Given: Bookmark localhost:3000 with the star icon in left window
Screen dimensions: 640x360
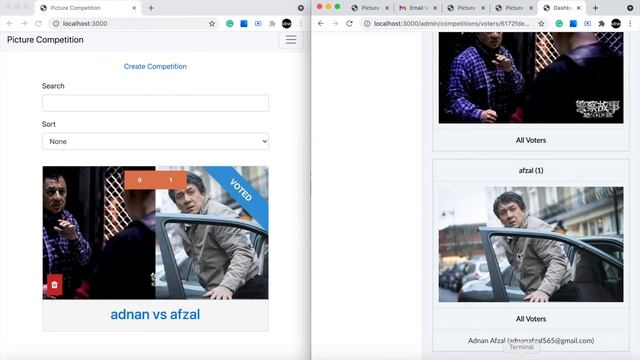Looking at the screenshot, I should coord(212,24).
